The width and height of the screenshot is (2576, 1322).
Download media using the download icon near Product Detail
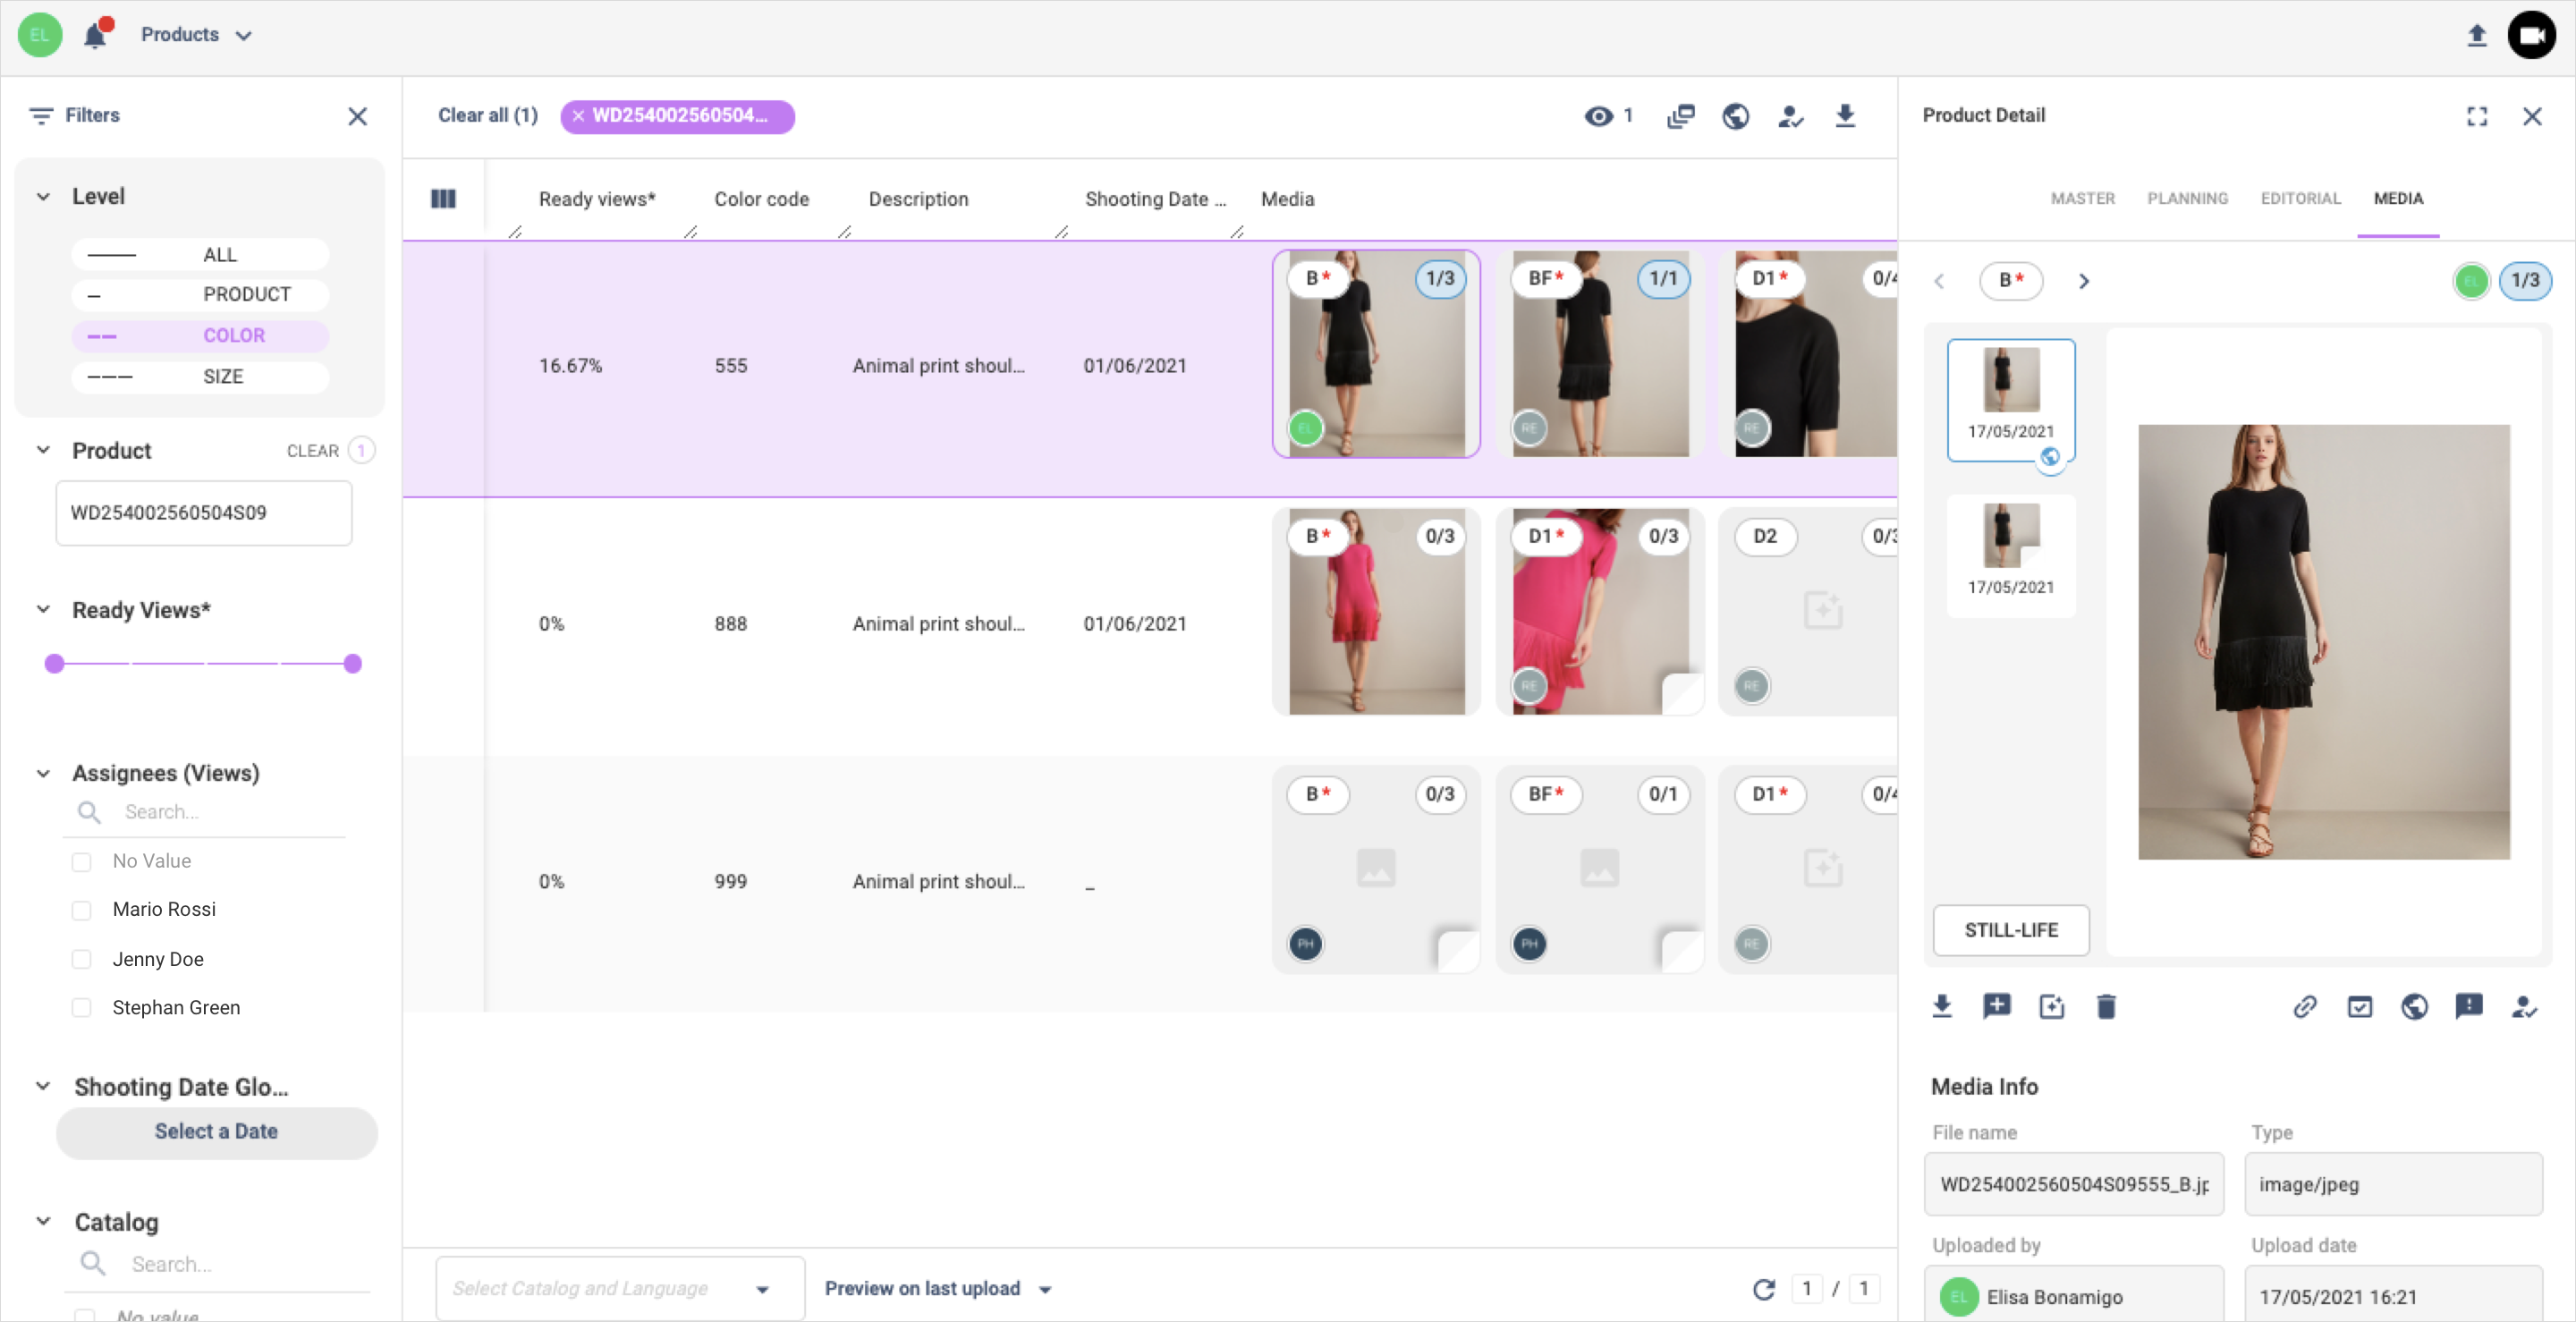1942,1006
